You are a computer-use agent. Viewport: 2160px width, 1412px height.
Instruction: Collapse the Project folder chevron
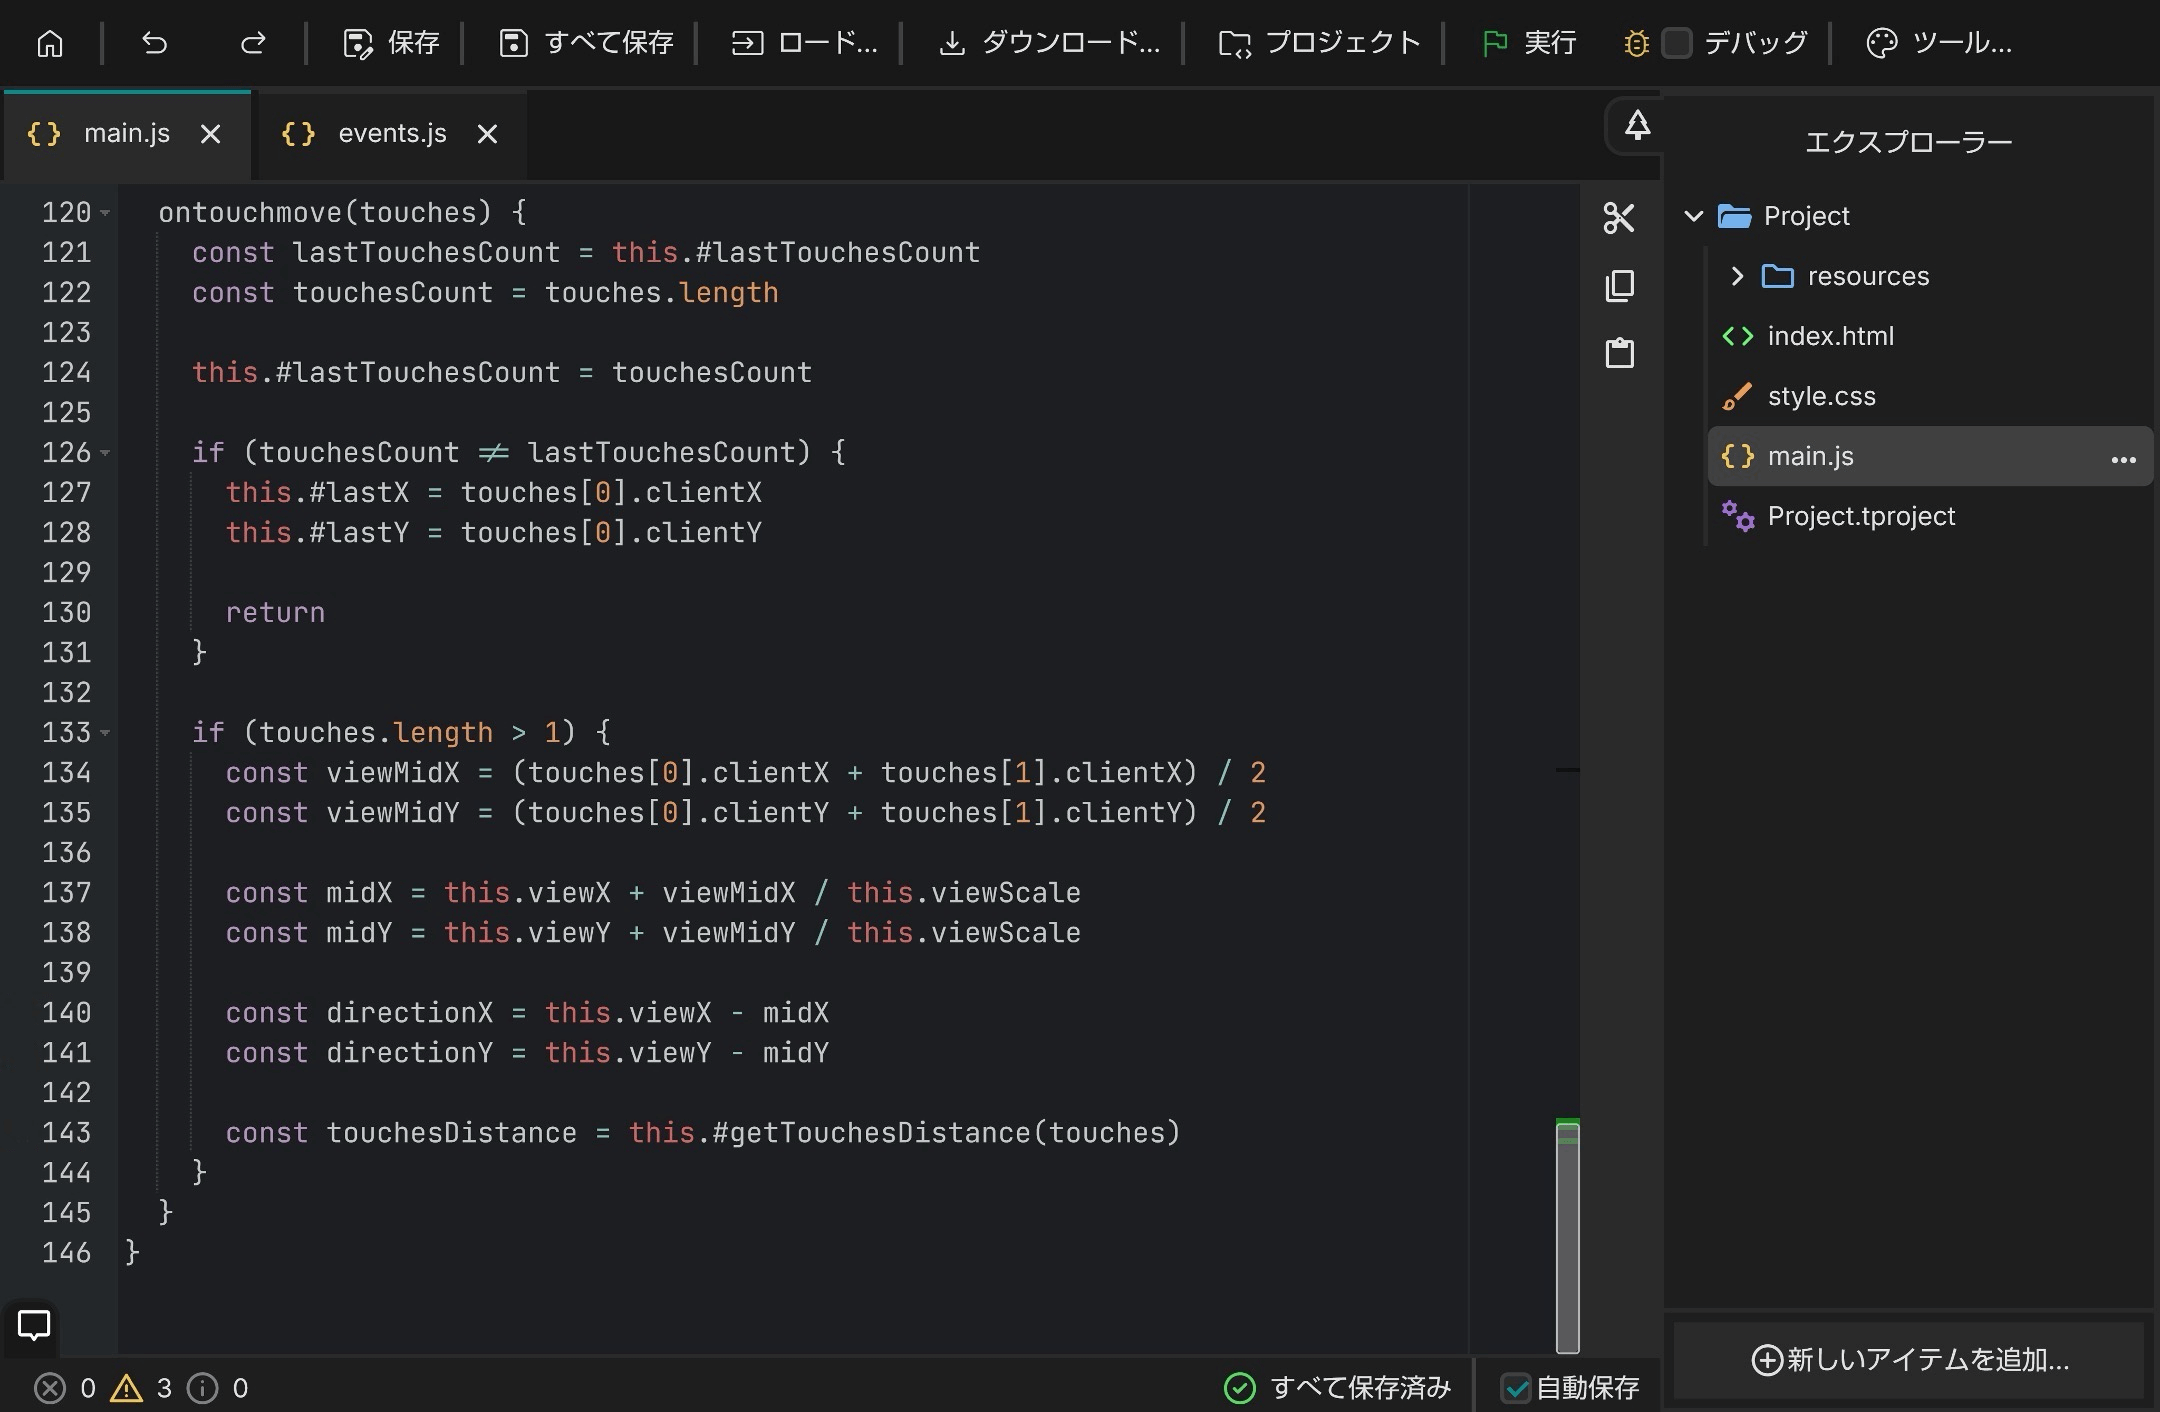pos(1693,216)
